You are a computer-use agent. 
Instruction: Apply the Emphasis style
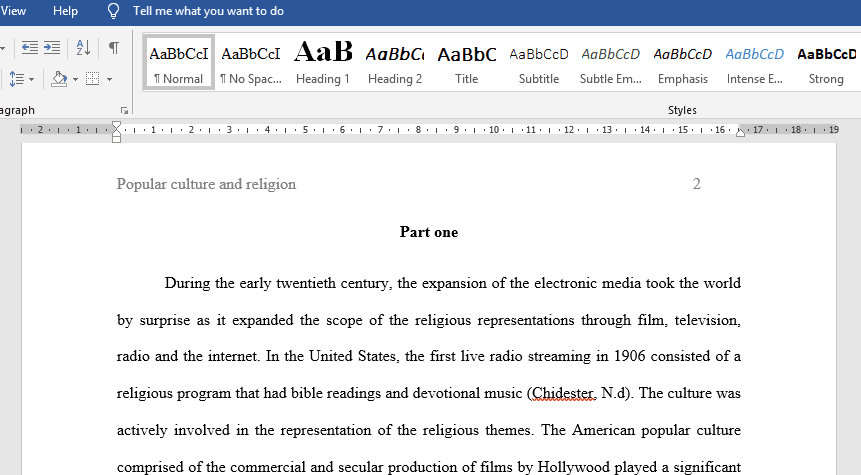coord(683,63)
